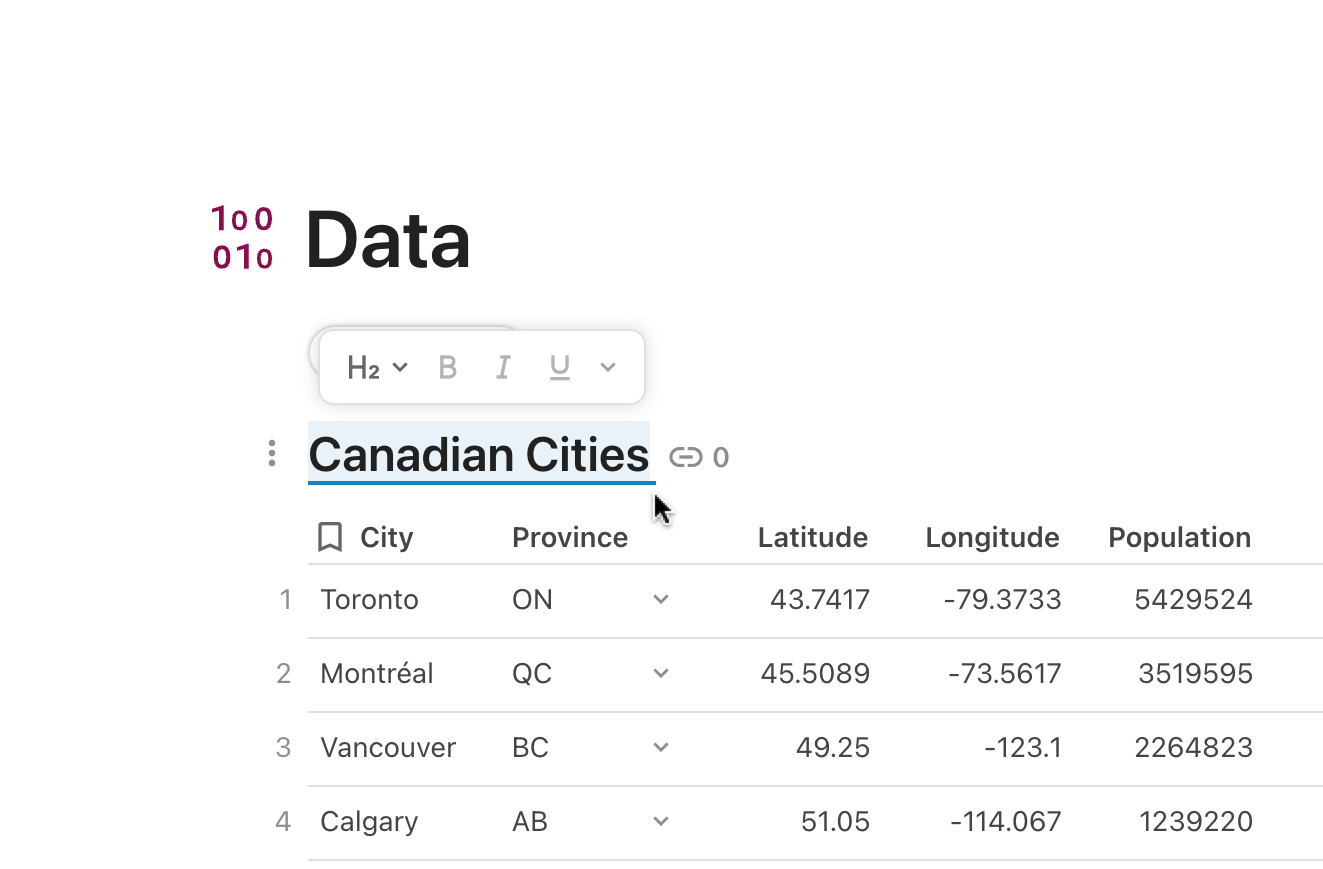Click the Population column header

(1179, 537)
